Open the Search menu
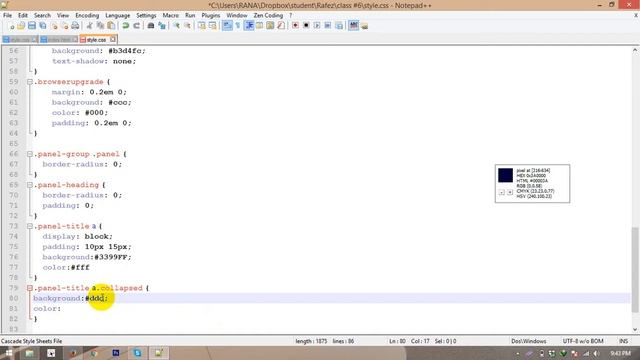Viewport: 640px width, 360px height. coord(42,15)
